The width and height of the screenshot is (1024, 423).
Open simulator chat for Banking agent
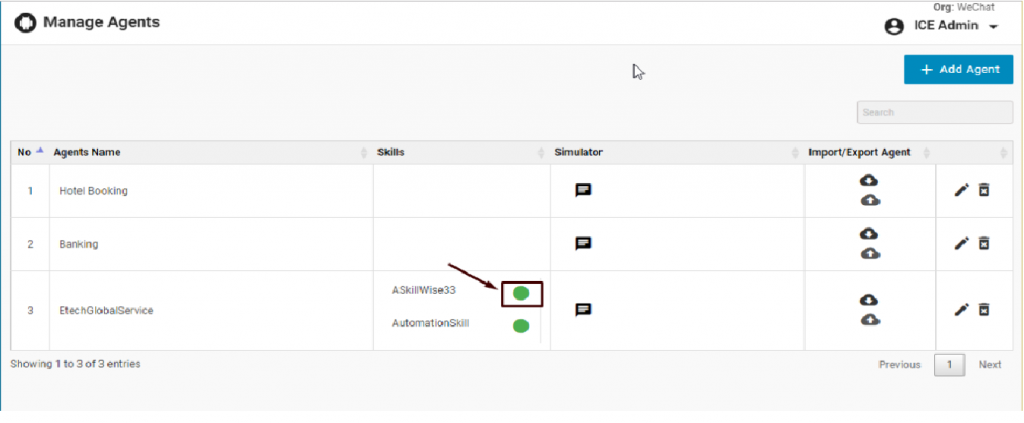[584, 243]
